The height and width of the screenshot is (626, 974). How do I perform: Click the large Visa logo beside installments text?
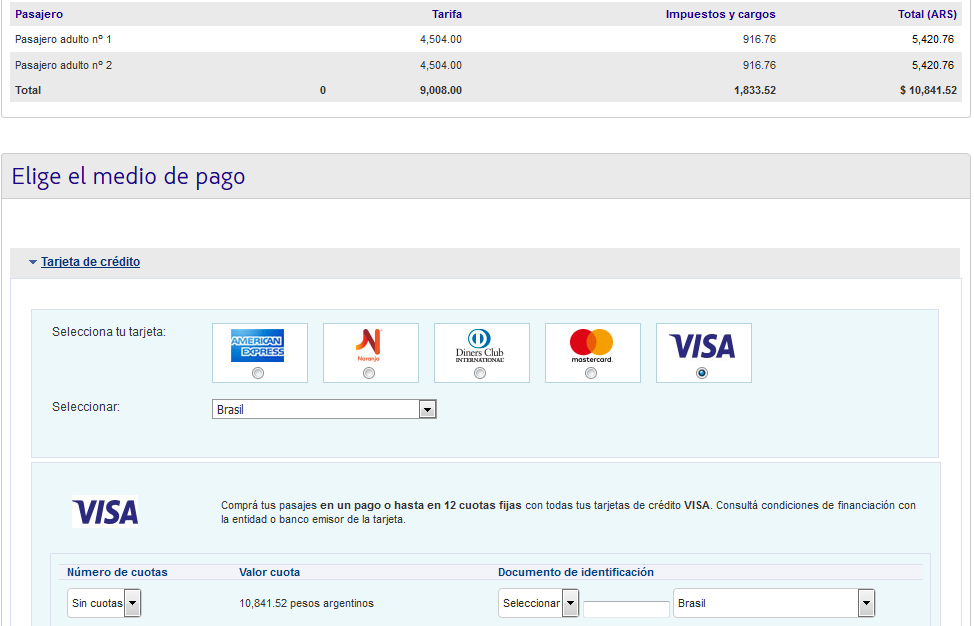[106, 513]
